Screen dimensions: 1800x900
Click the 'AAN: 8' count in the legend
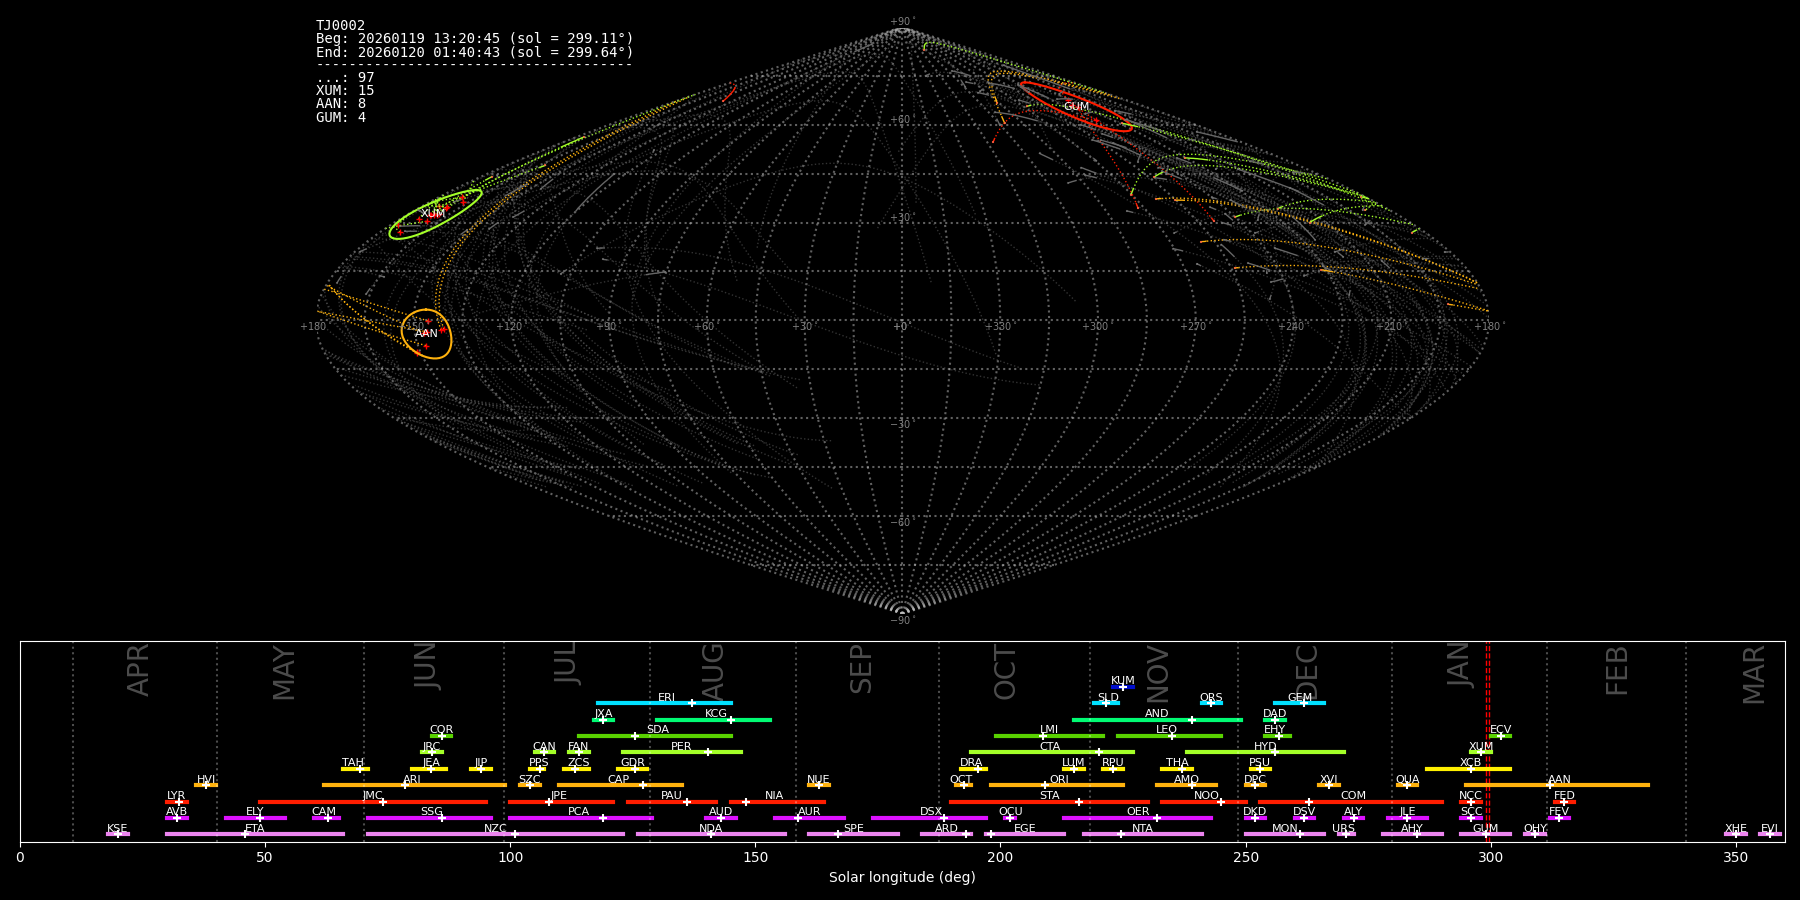click(341, 104)
